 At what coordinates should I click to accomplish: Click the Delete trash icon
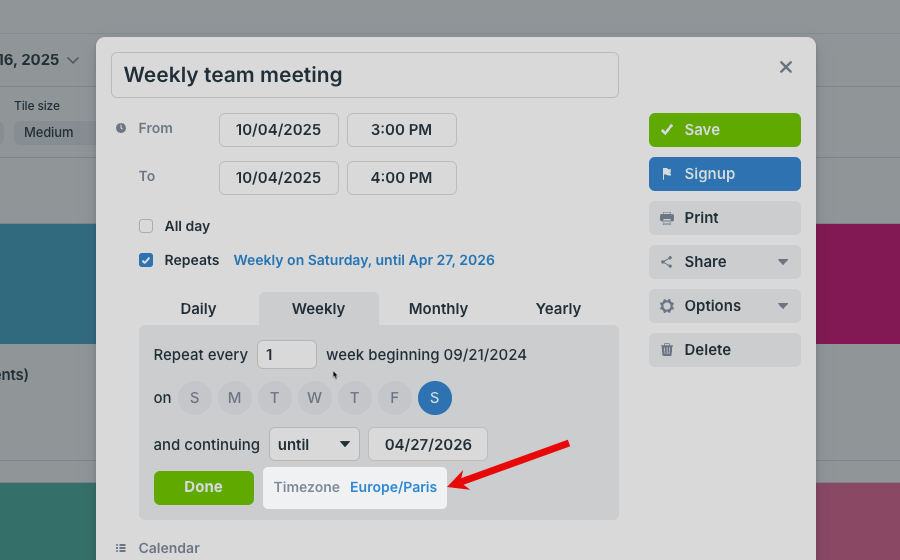point(667,350)
